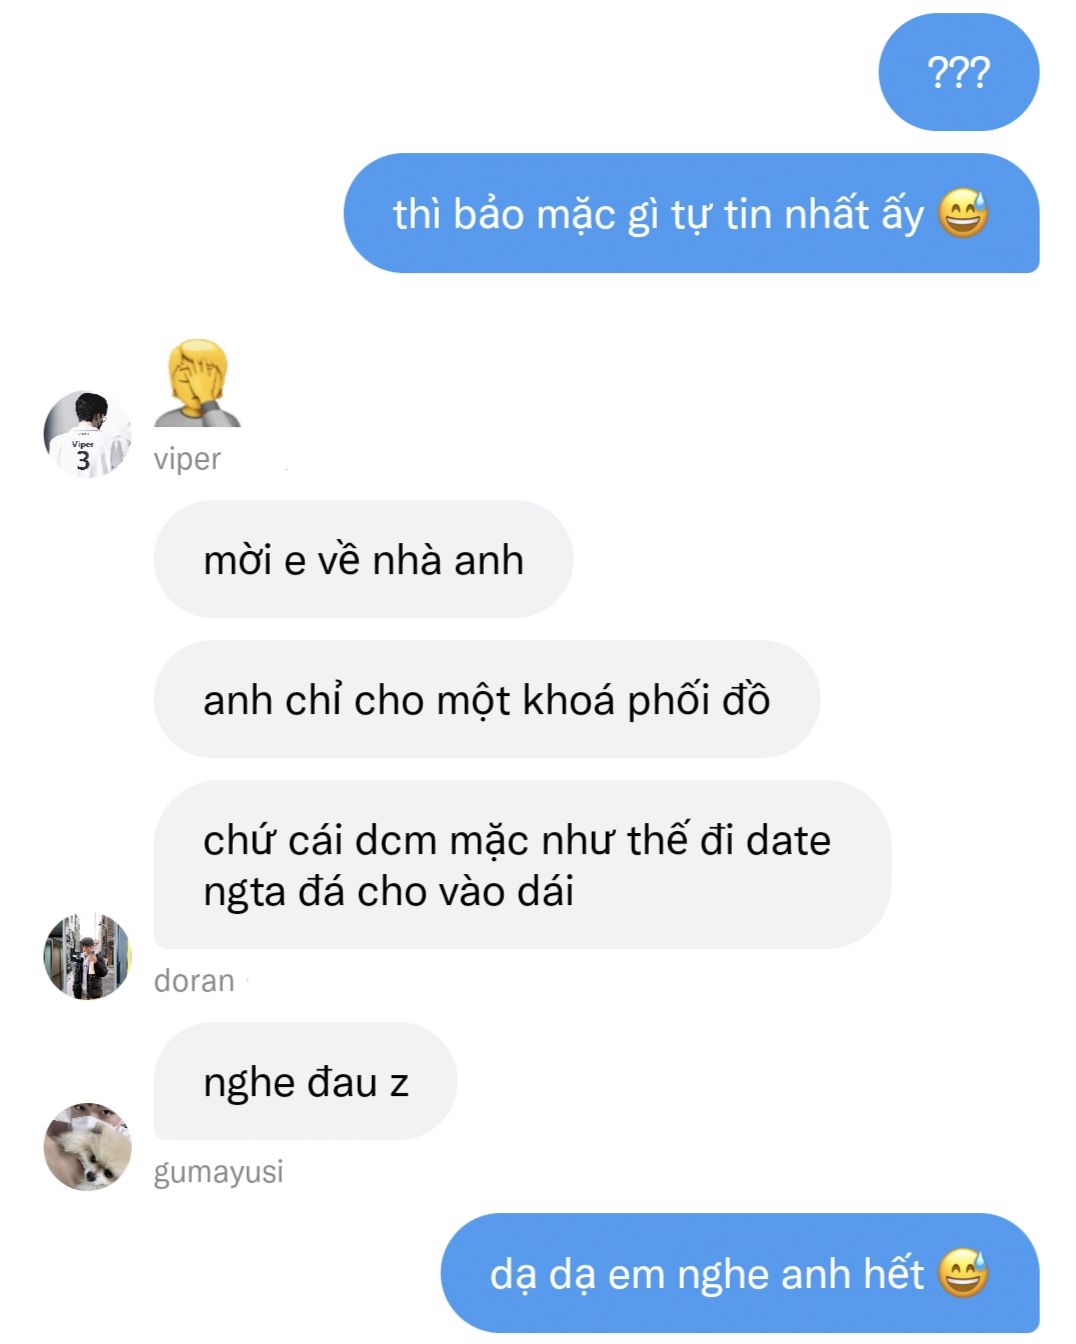The image size is (1076, 1344).
Task: Open doran's profile picture
Action: (88, 957)
